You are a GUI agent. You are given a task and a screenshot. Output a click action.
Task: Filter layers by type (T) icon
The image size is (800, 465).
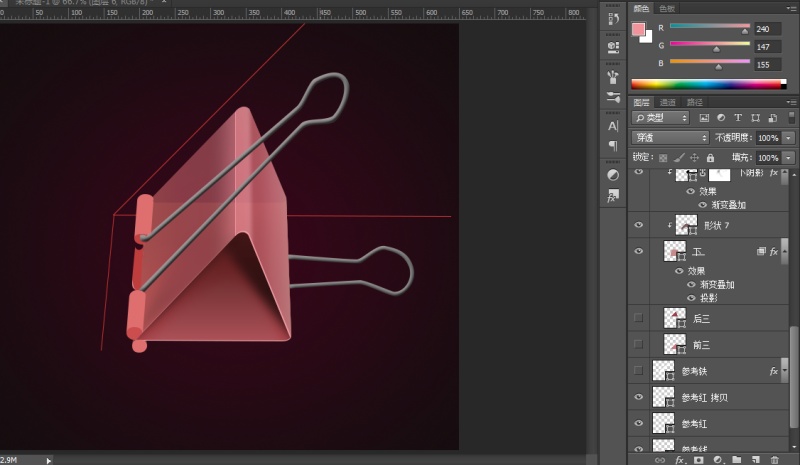738,118
